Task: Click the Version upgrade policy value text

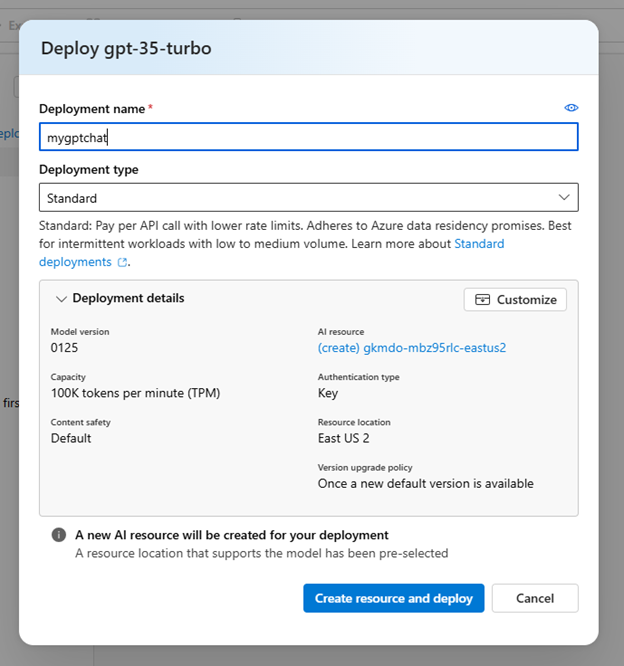Action: click(x=425, y=483)
